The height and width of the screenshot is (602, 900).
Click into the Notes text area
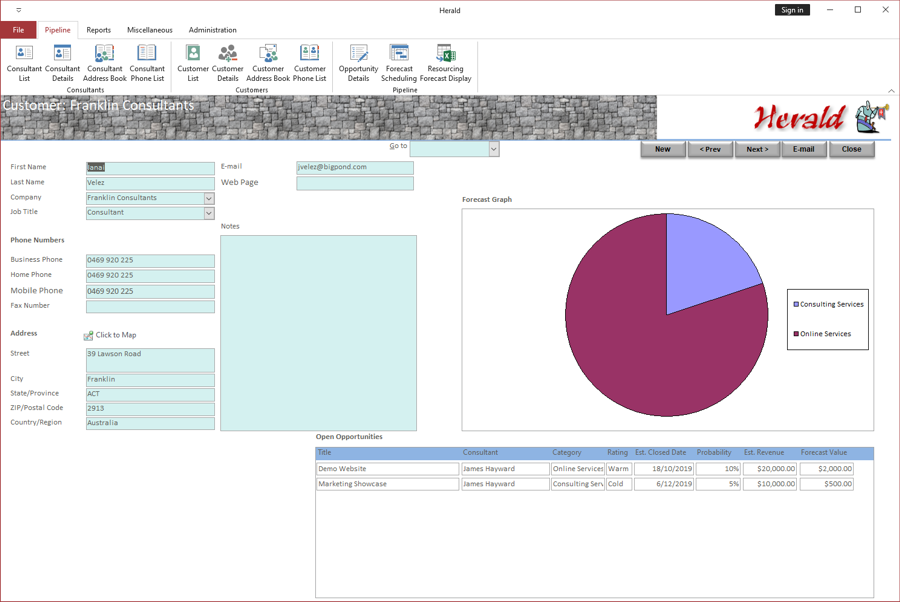coord(319,333)
